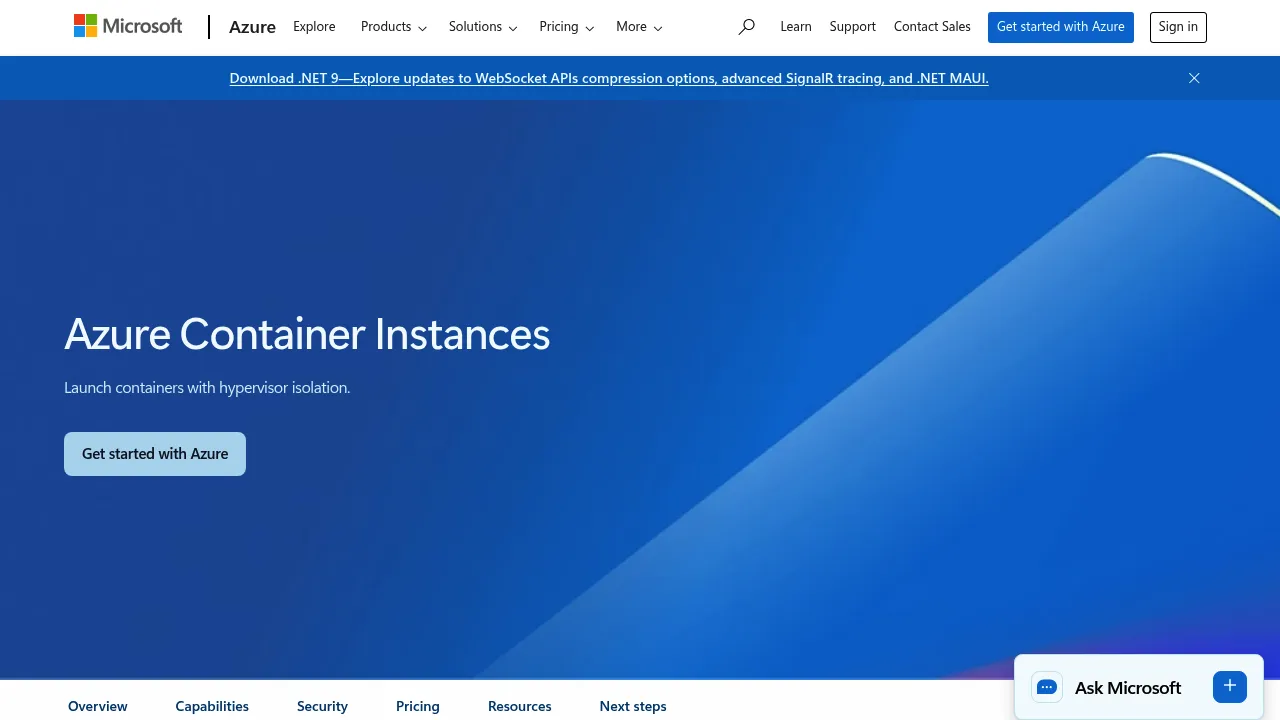Expand the More dropdown menu
Screen dimensions: 1280x720
click(x=639, y=27)
